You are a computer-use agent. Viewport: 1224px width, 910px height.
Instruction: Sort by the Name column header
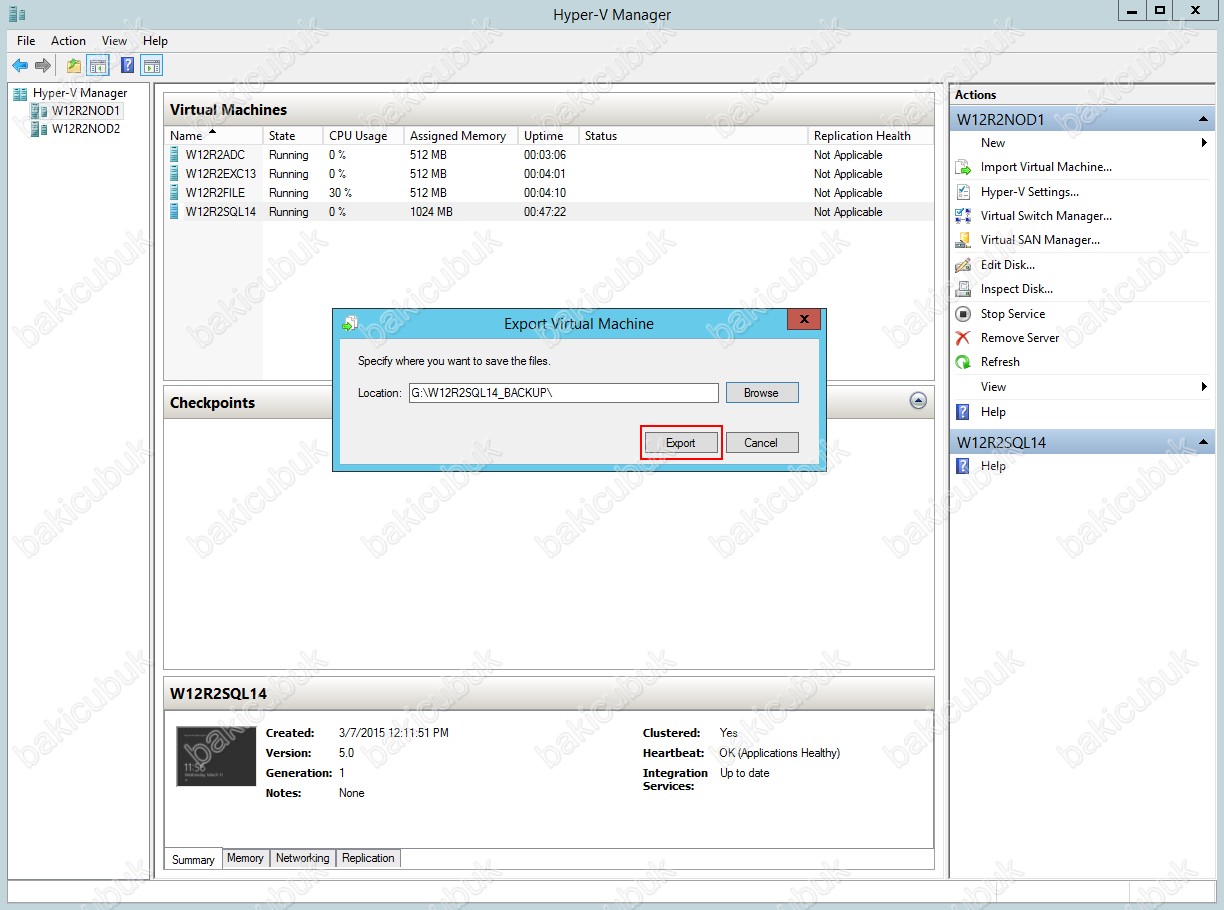(213, 136)
